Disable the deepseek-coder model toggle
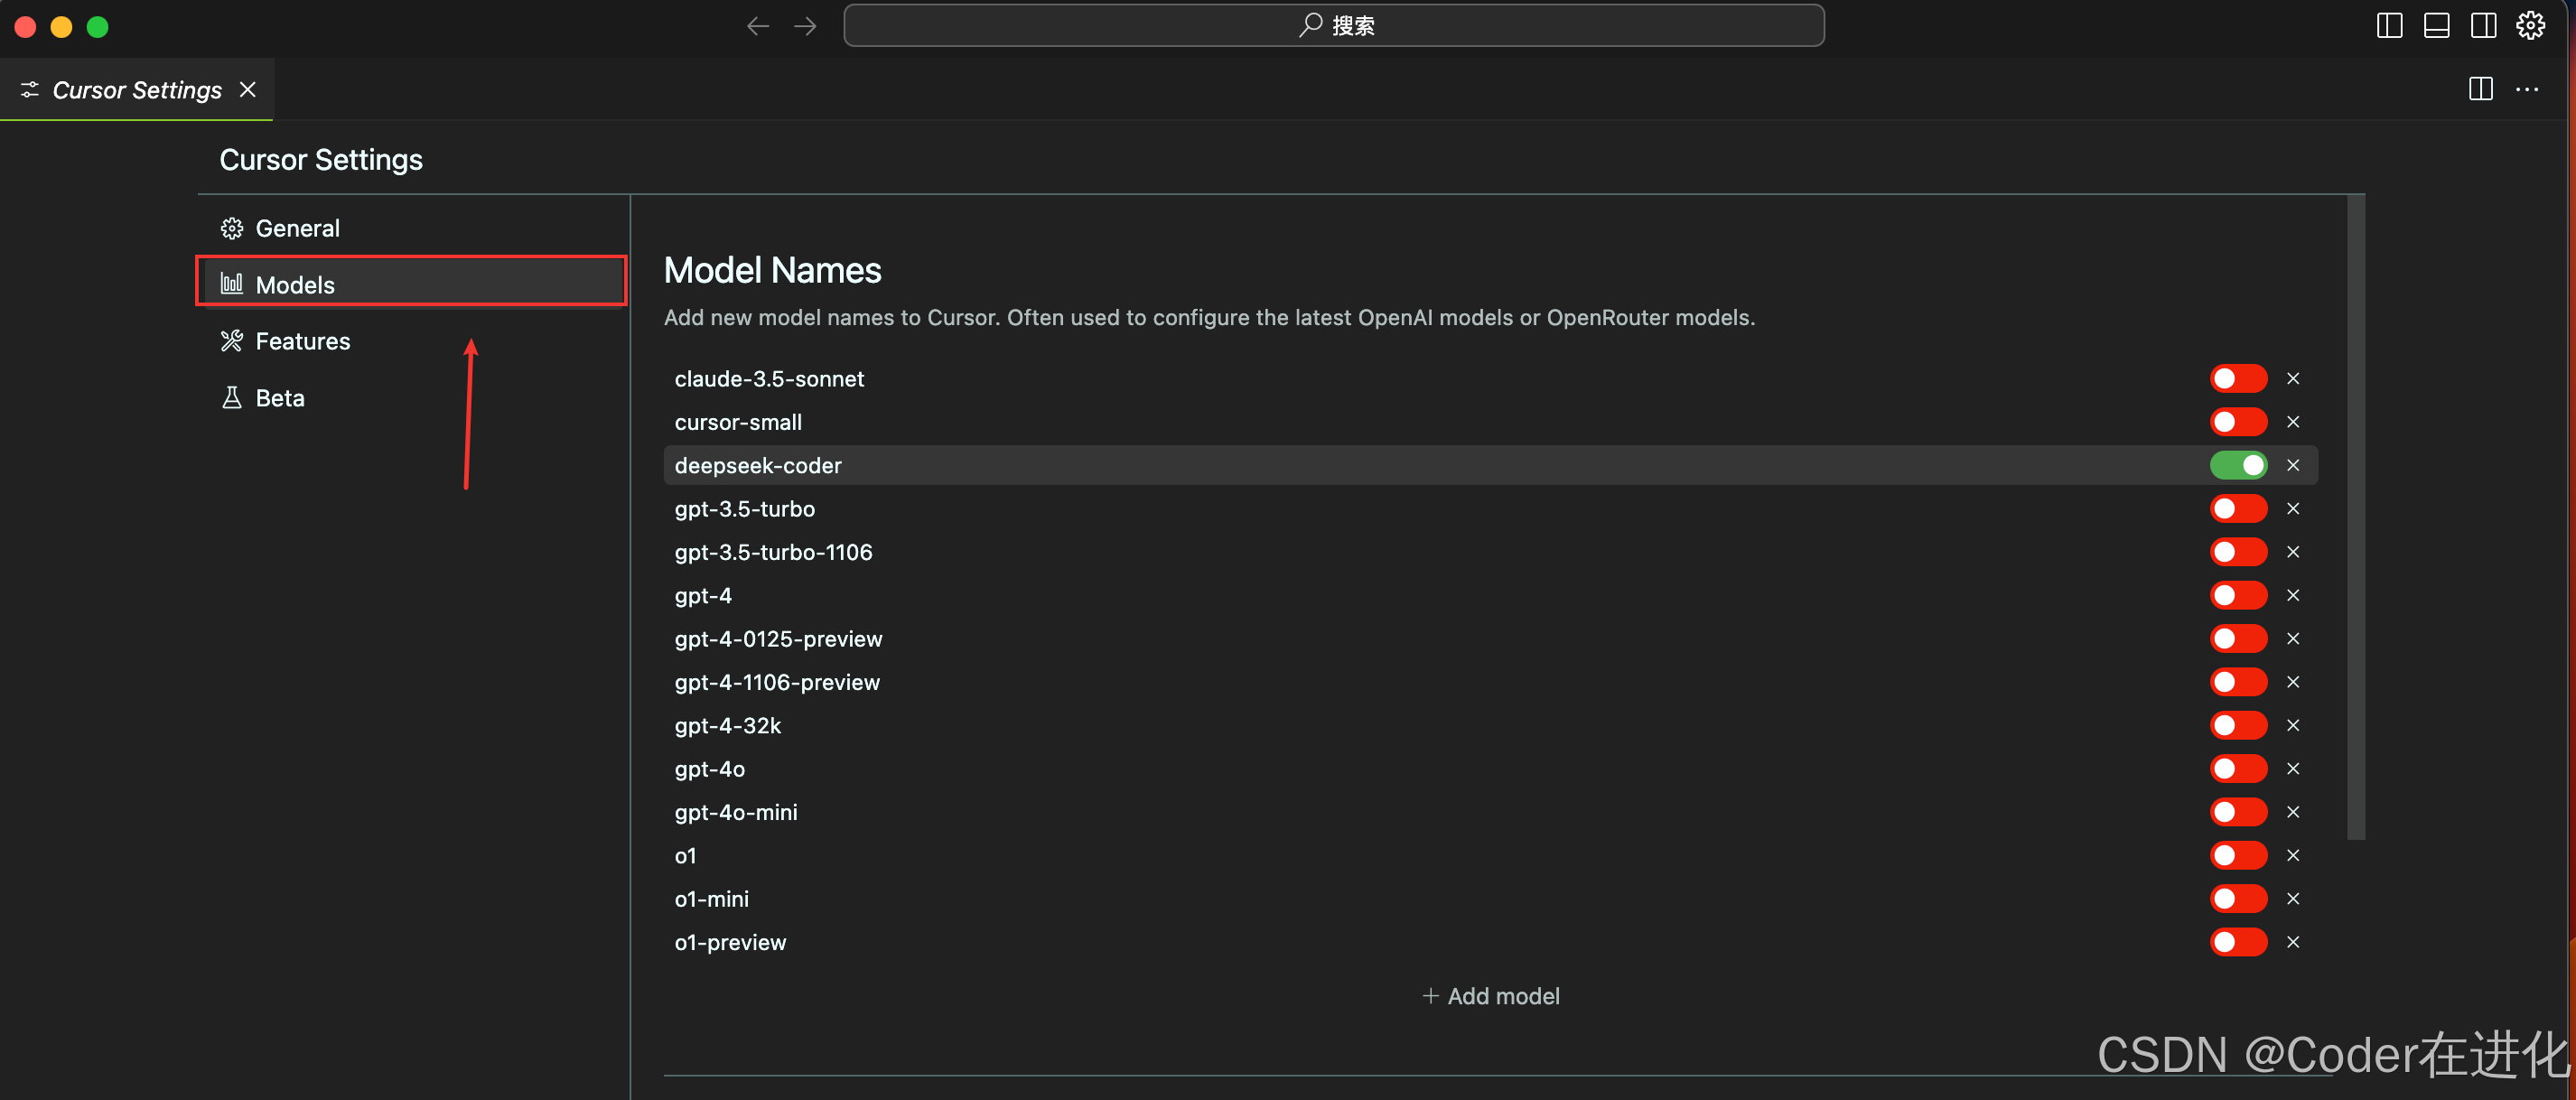Viewport: 2576px width, 1100px height. (x=2238, y=465)
